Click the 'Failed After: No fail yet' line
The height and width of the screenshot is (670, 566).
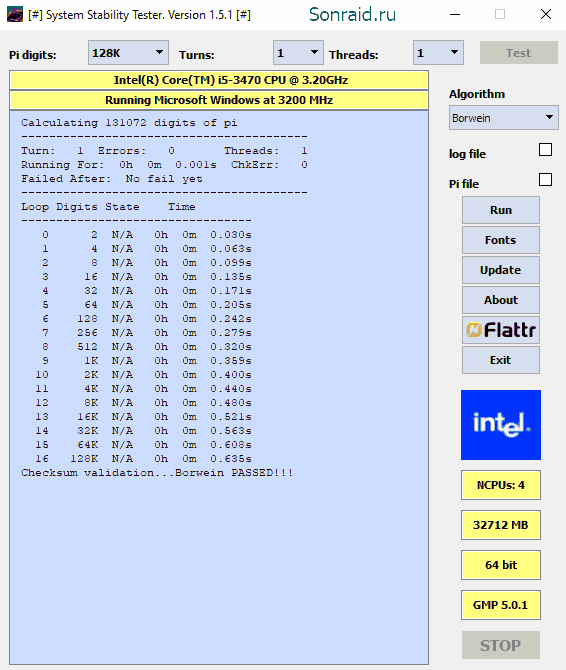pyautogui.click(x=112, y=179)
